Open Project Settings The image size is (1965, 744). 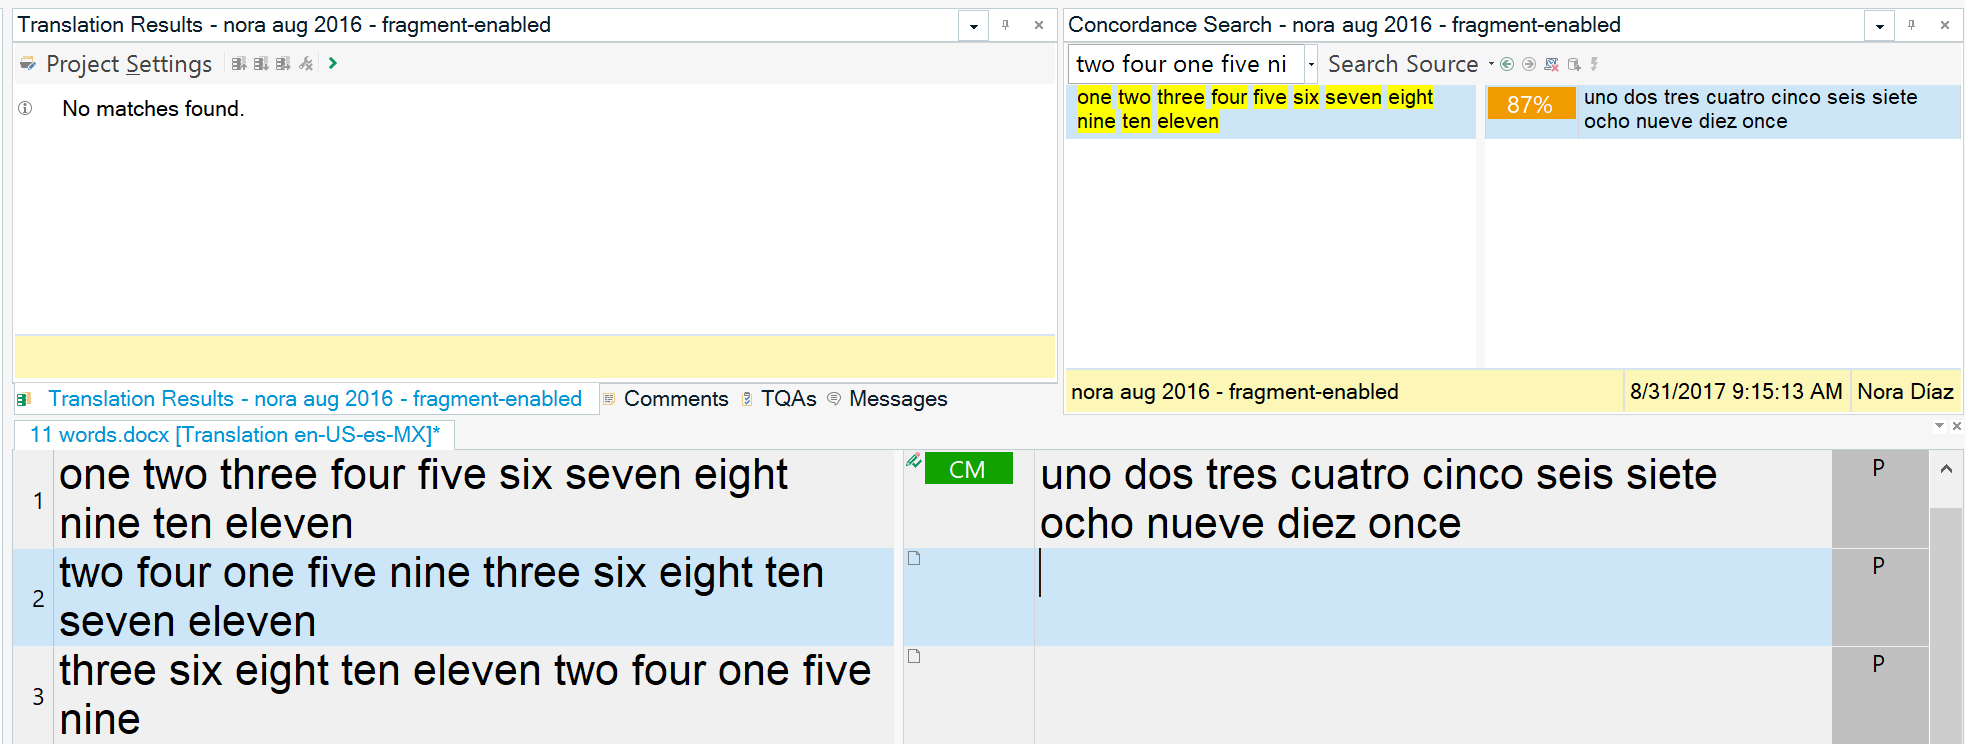click(x=128, y=64)
